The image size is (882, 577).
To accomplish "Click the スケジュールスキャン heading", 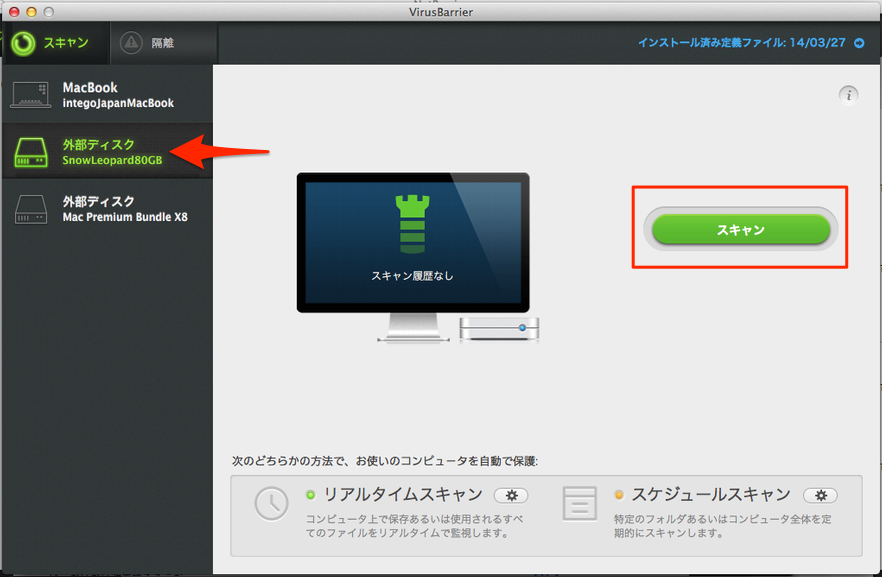I will (711, 494).
